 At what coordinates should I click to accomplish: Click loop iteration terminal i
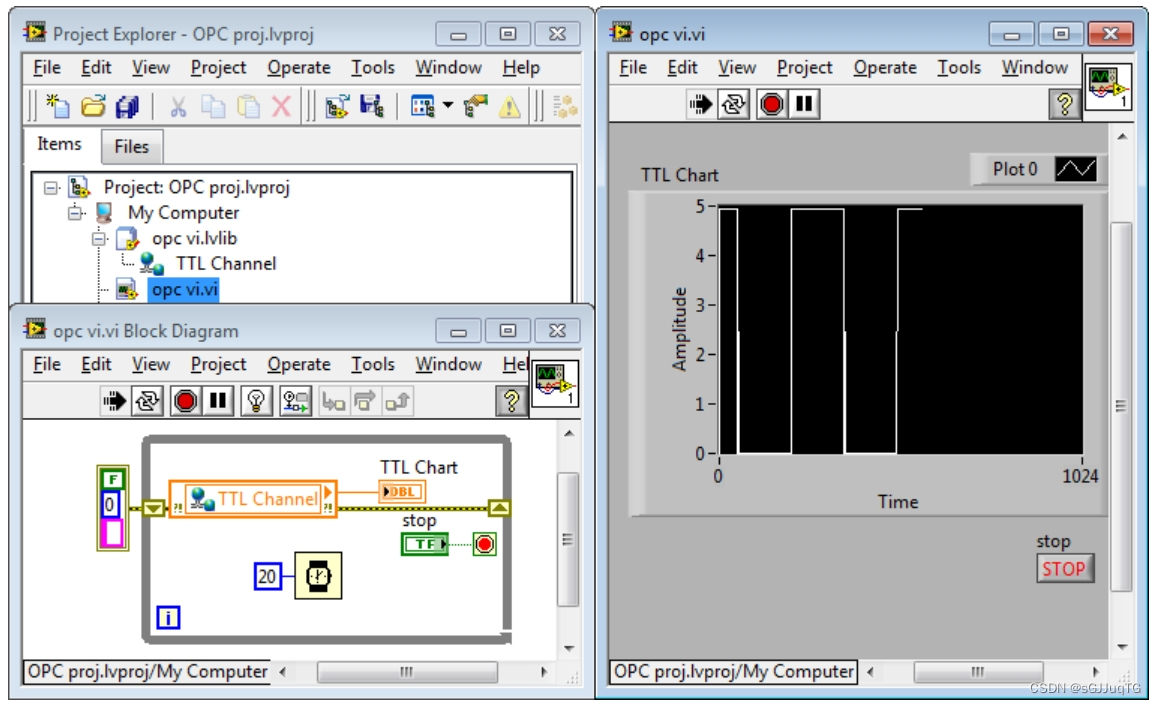(x=168, y=617)
